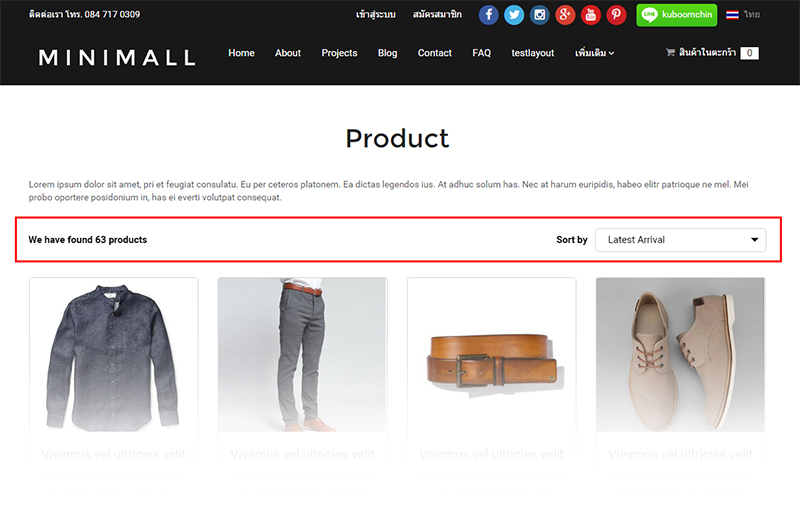The image size is (800, 519).
Task: Click the MINIMALL logo
Action: click(x=117, y=58)
